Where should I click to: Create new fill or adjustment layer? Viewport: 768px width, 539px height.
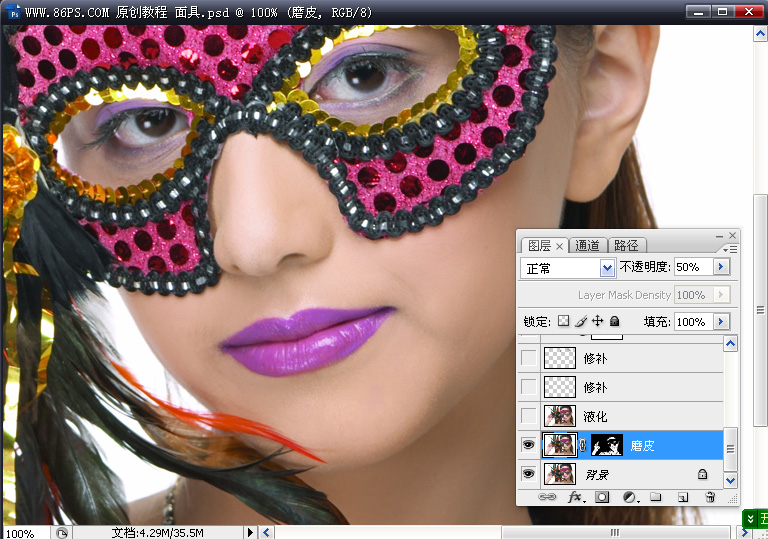[x=629, y=496]
